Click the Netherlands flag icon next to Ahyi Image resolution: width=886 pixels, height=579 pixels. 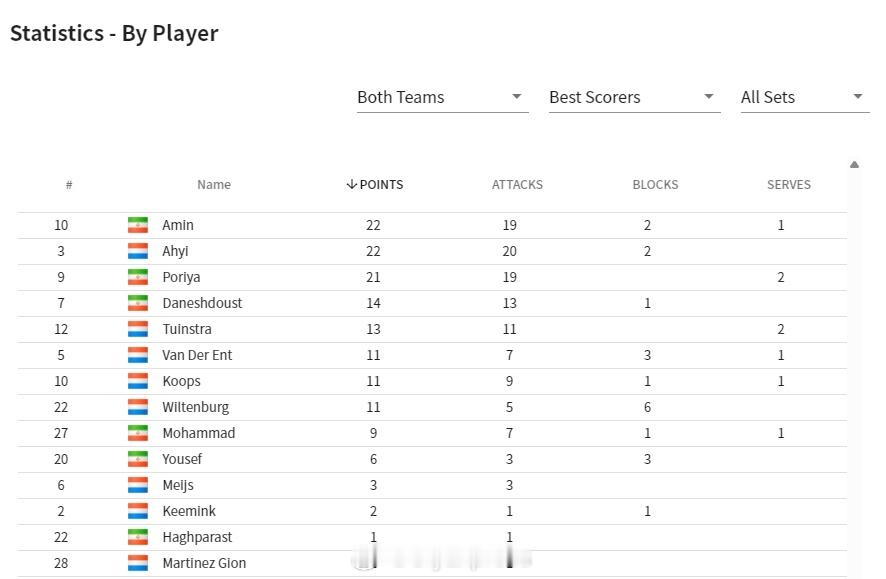click(138, 251)
